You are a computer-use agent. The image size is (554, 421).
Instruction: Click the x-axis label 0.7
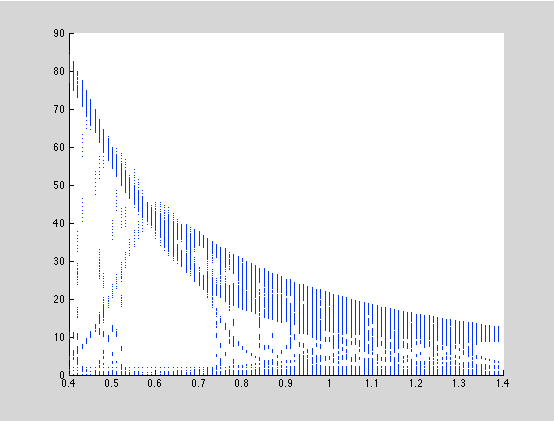198,383
